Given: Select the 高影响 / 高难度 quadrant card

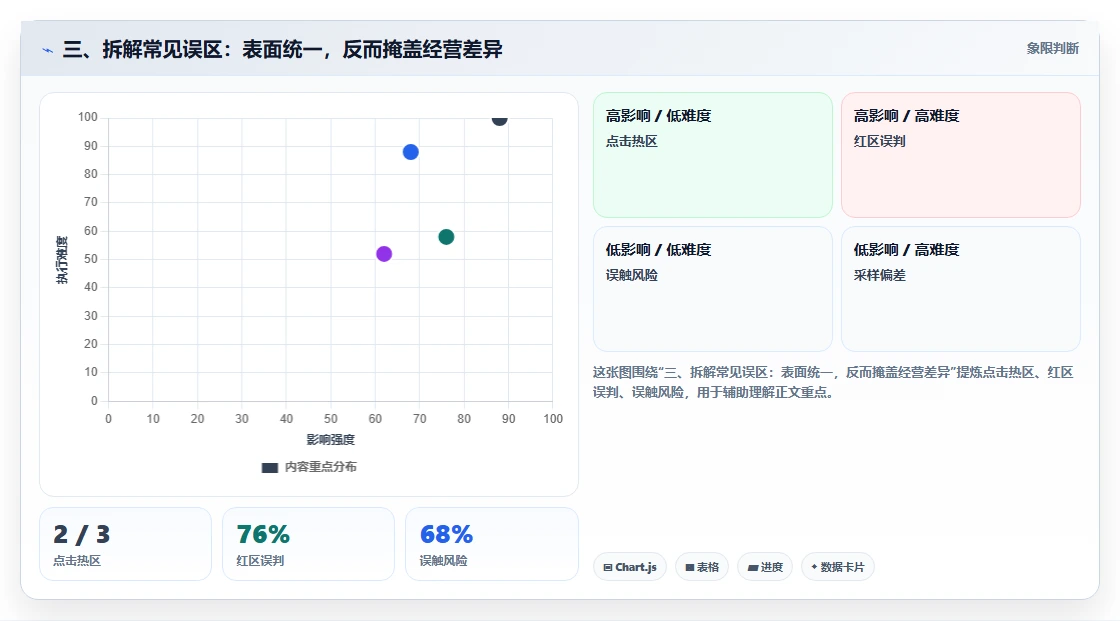Looking at the screenshot, I should coord(961,155).
